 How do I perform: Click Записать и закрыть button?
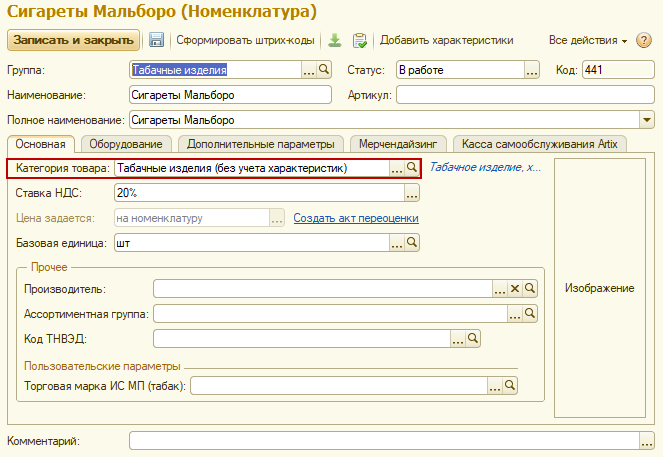pos(73,40)
